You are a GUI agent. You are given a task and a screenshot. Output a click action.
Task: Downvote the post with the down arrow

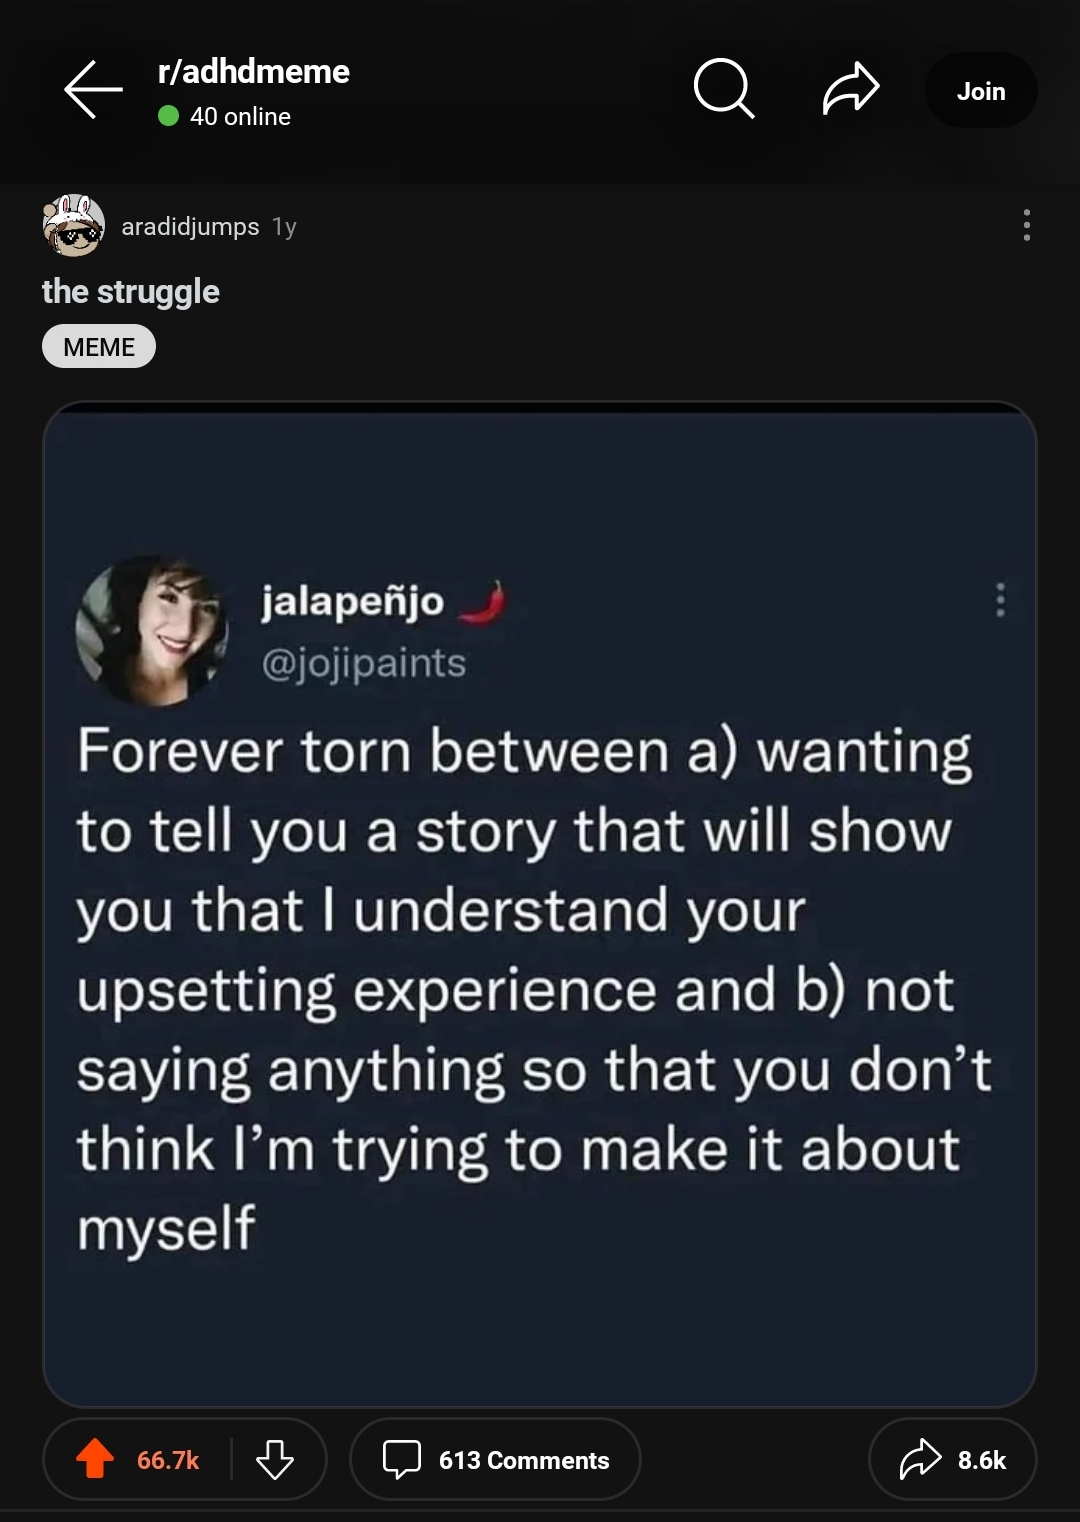pyautogui.click(x=274, y=1459)
